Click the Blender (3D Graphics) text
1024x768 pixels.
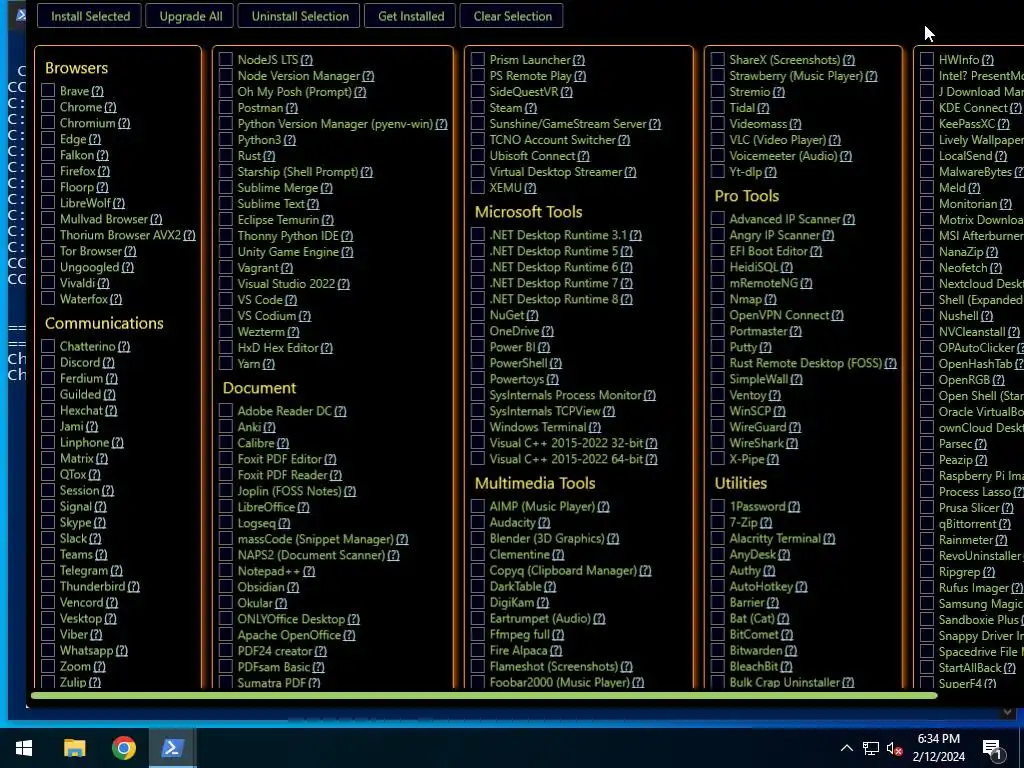pyautogui.click(x=547, y=539)
